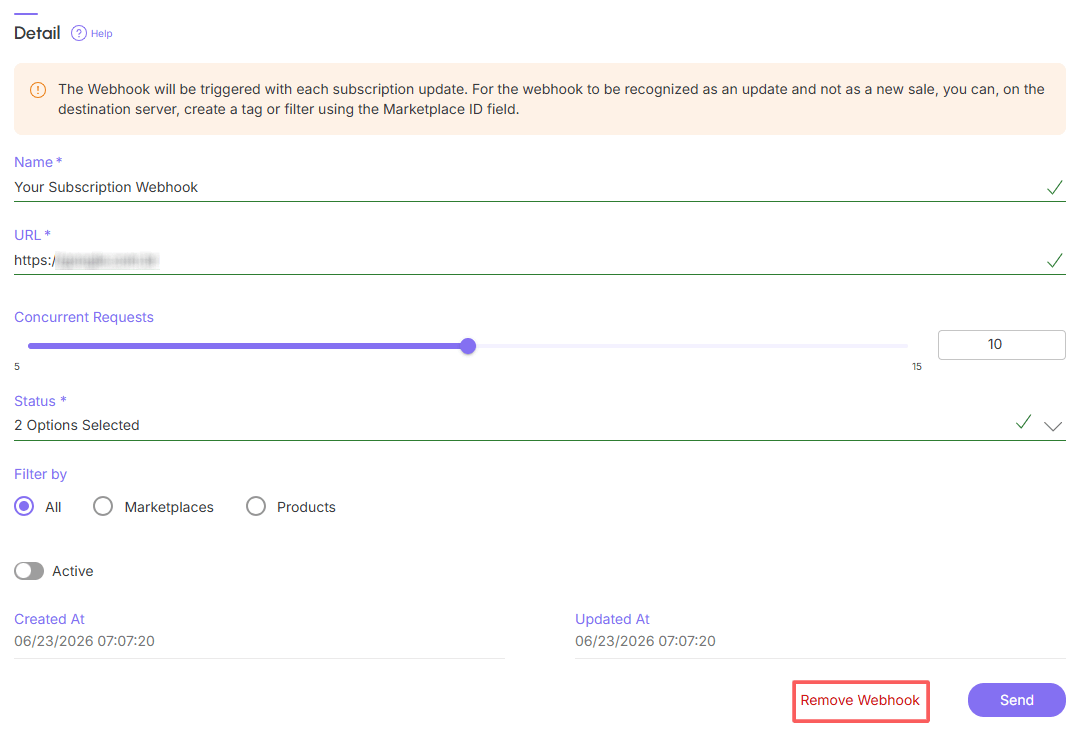
Task: Click the Updated At date value
Action: tap(645, 642)
